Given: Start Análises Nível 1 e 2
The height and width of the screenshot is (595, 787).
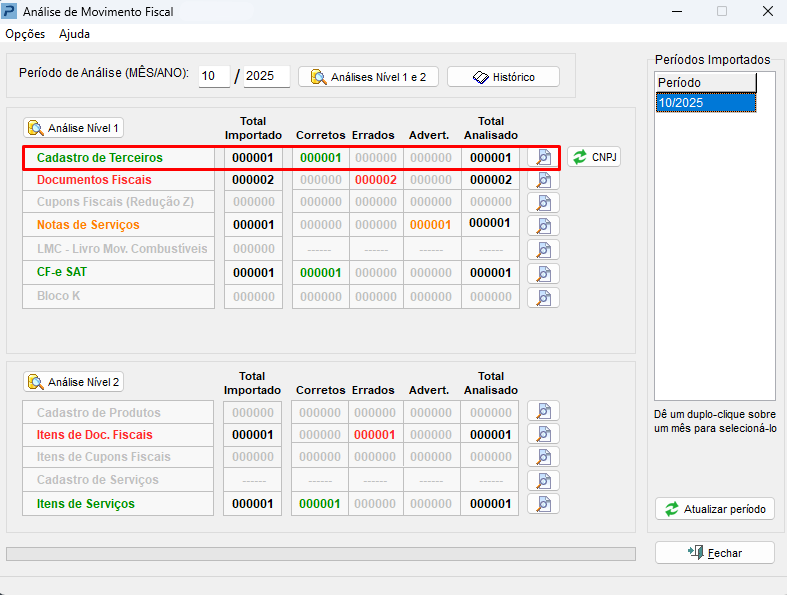Looking at the screenshot, I should coord(368,77).
